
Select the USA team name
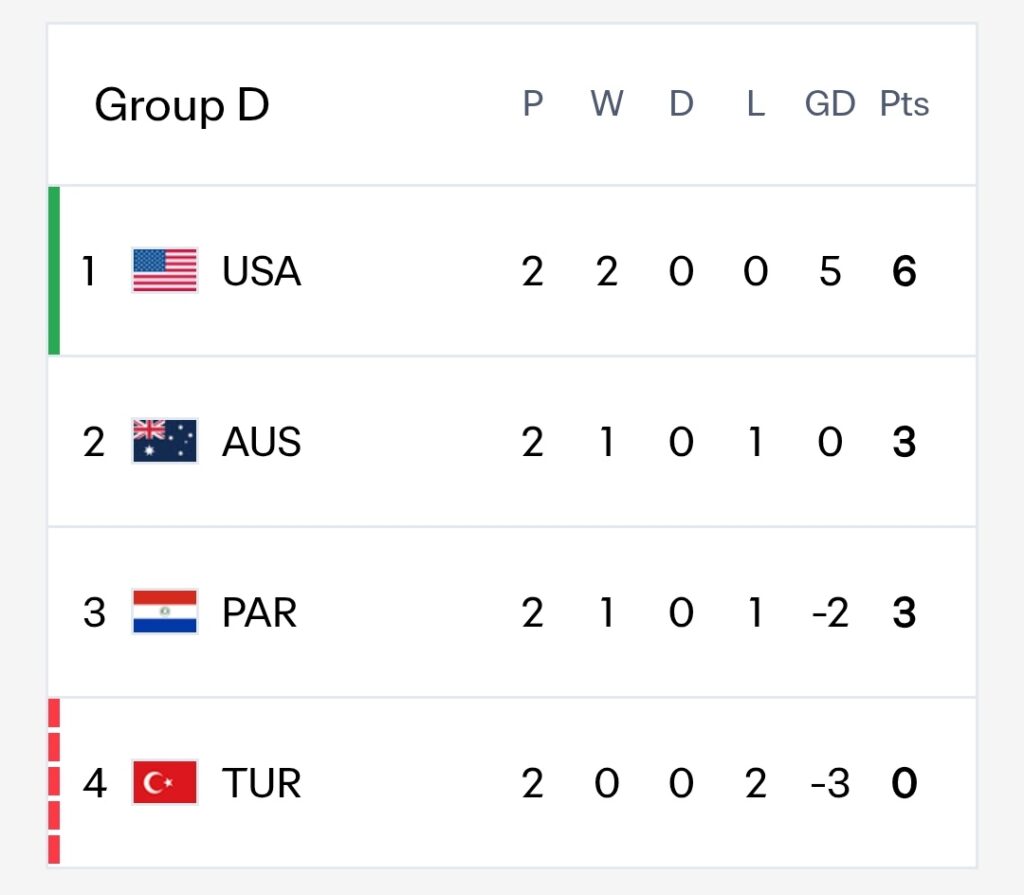pyautogui.click(x=261, y=271)
